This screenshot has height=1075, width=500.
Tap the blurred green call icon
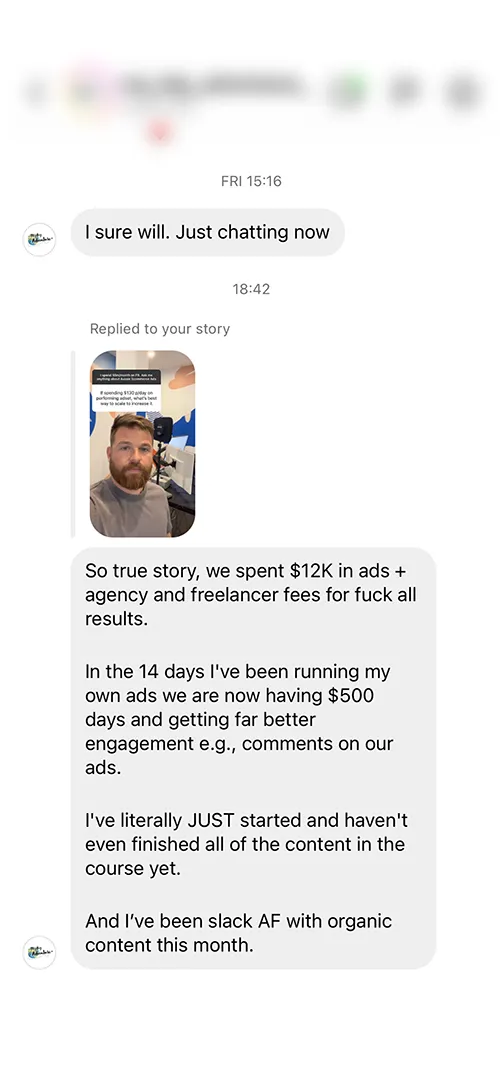pos(348,90)
